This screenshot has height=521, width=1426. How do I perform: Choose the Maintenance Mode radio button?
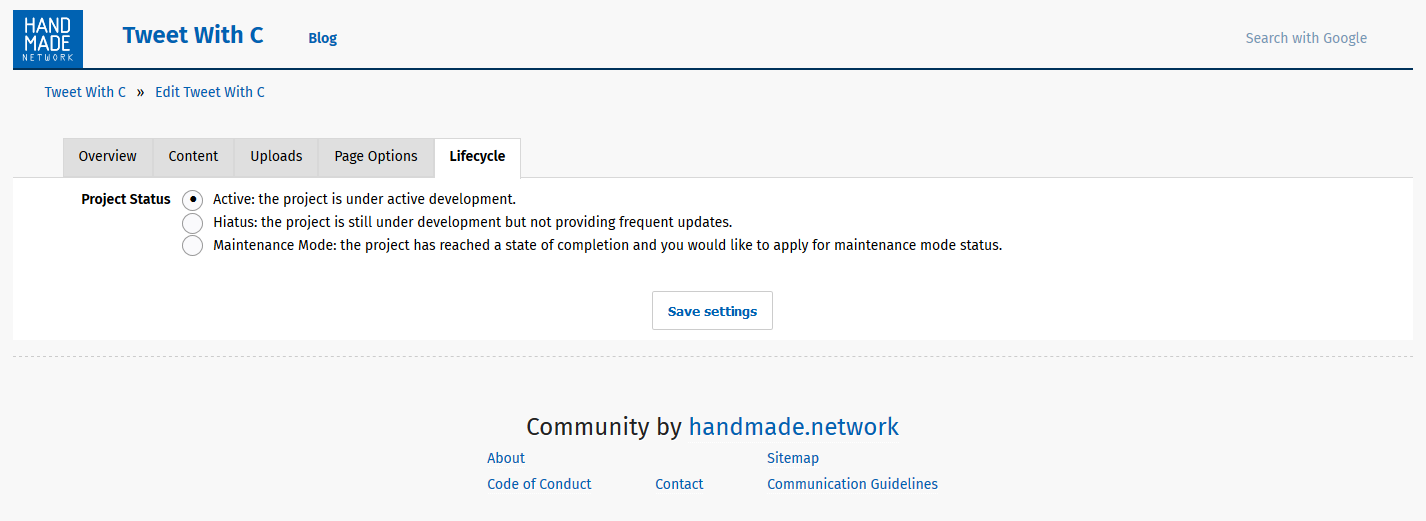pyautogui.click(x=193, y=246)
